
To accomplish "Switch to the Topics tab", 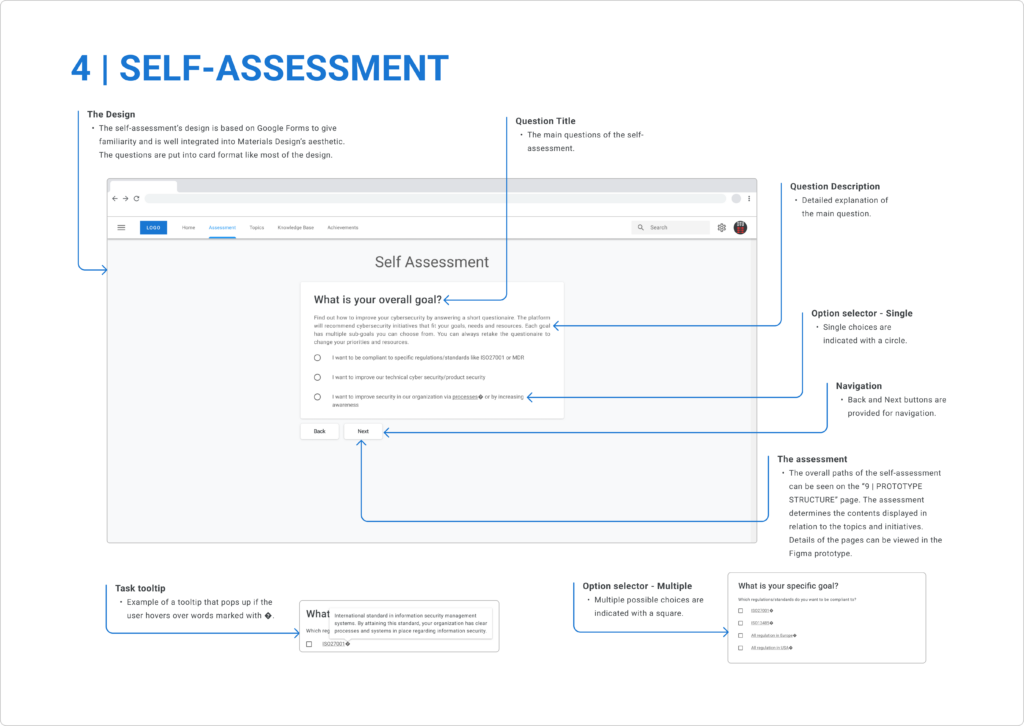I will pos(257,228).
